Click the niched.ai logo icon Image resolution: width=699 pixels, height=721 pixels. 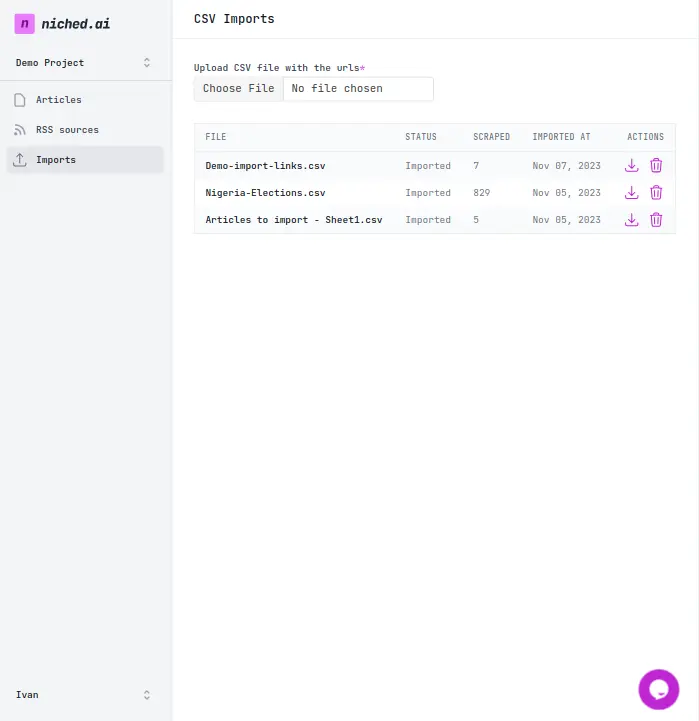24,23
